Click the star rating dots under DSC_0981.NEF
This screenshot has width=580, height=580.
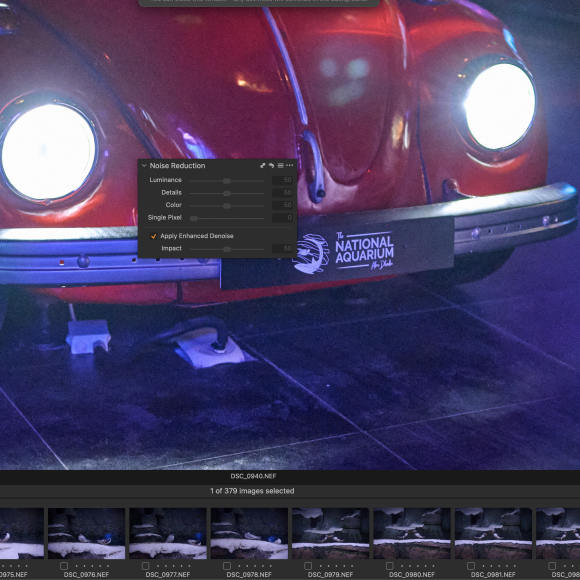[x=499, y=566]
